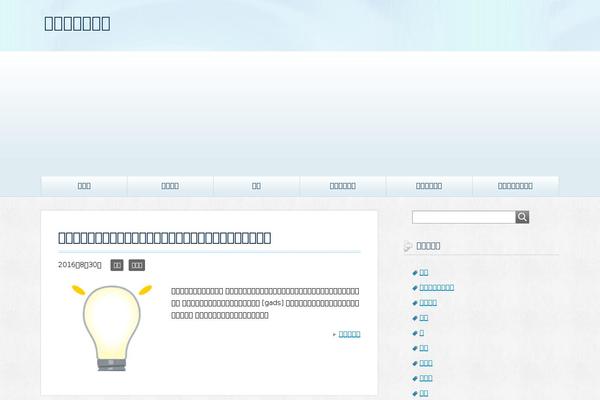Open the four-character sidebar category link
The height and width of the screenshot is (400, 600).
point(428,303)
